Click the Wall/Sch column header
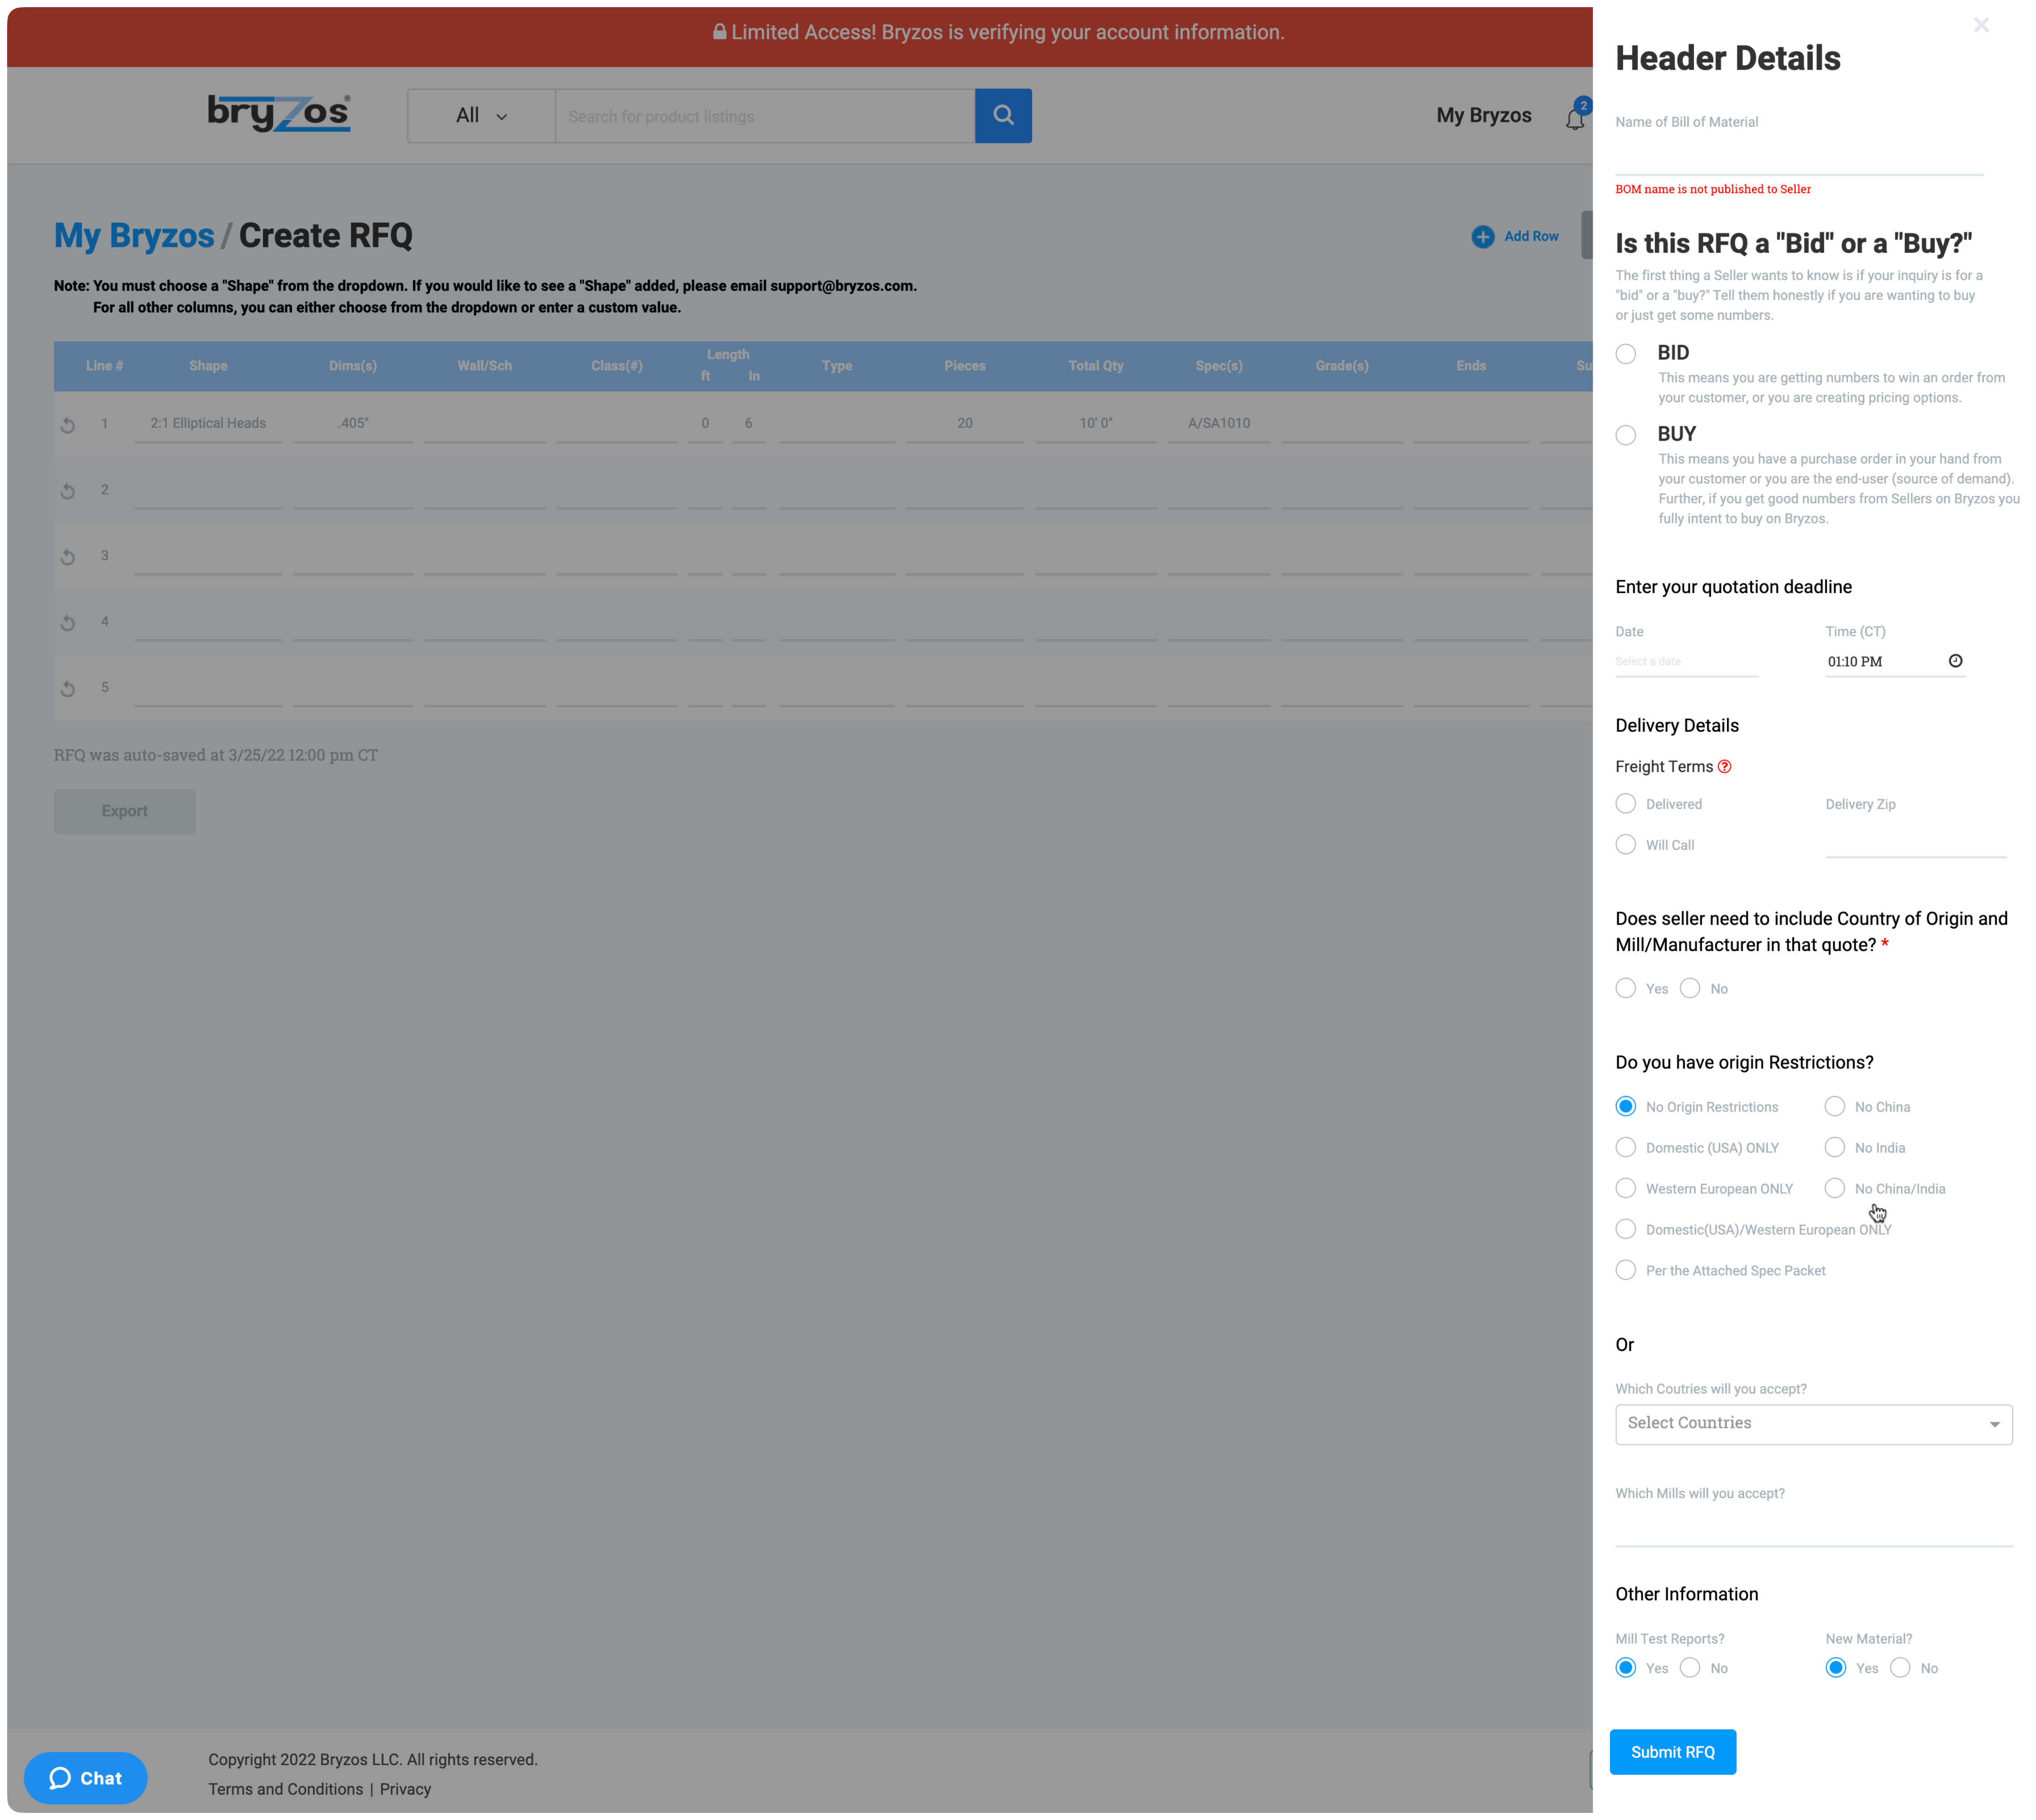This screenshot has width=2036, height=1820. (484, 366)
